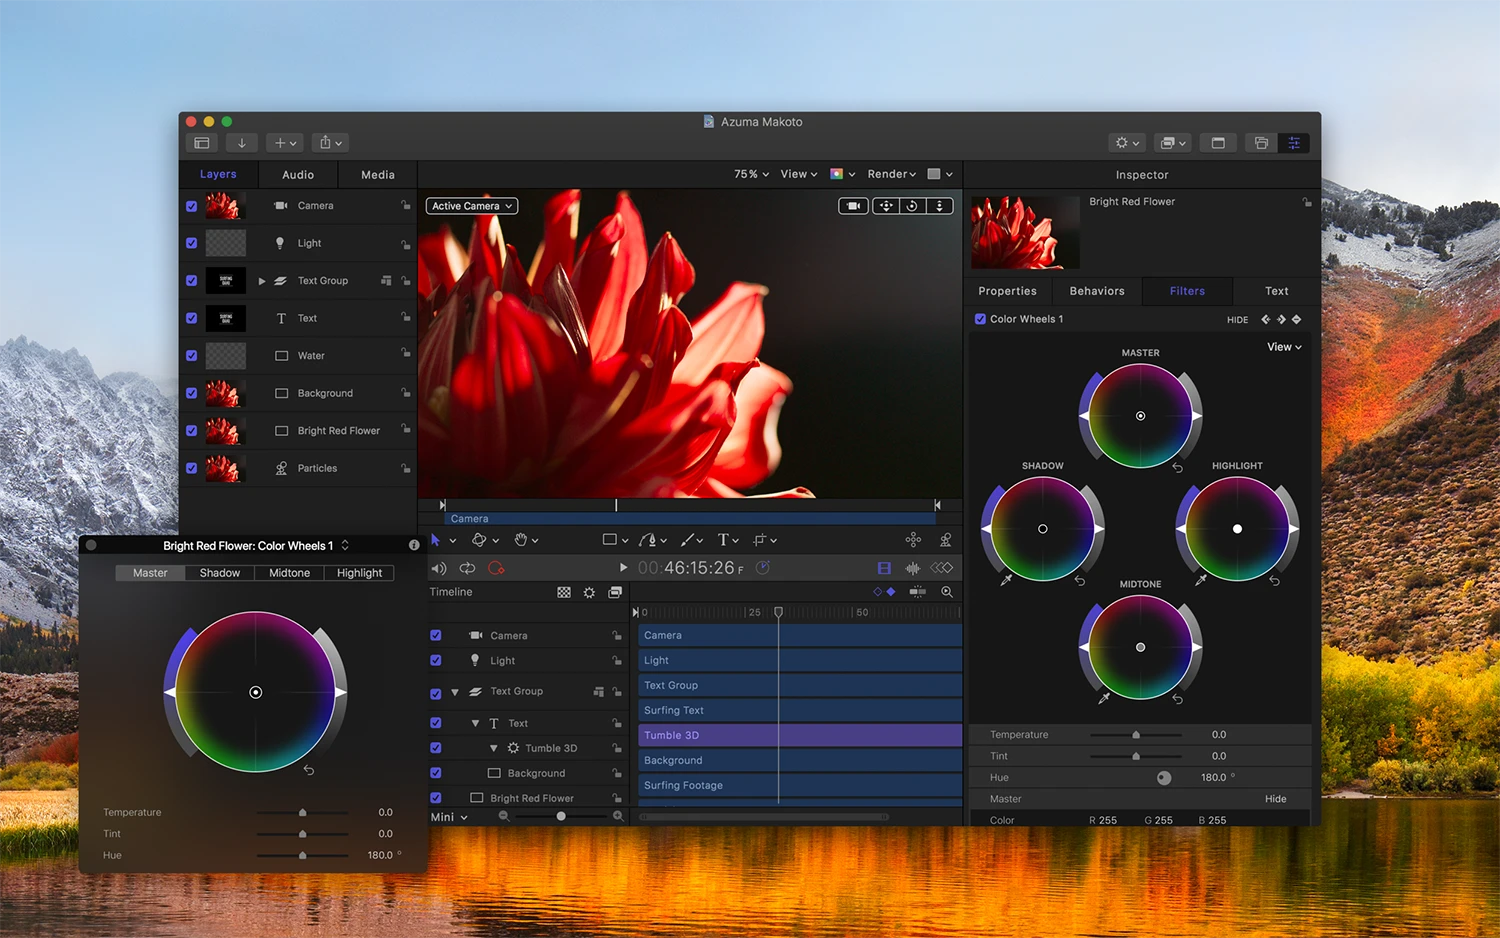Open the Active Camera dropdown
The height and width of the screenshot is (938, 1500).
(471, 205)
